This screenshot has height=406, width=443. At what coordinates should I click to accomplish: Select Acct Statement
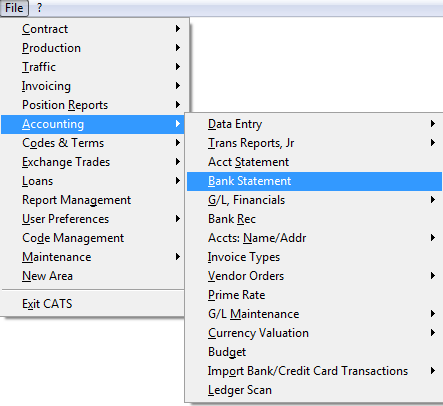(314, 162)
